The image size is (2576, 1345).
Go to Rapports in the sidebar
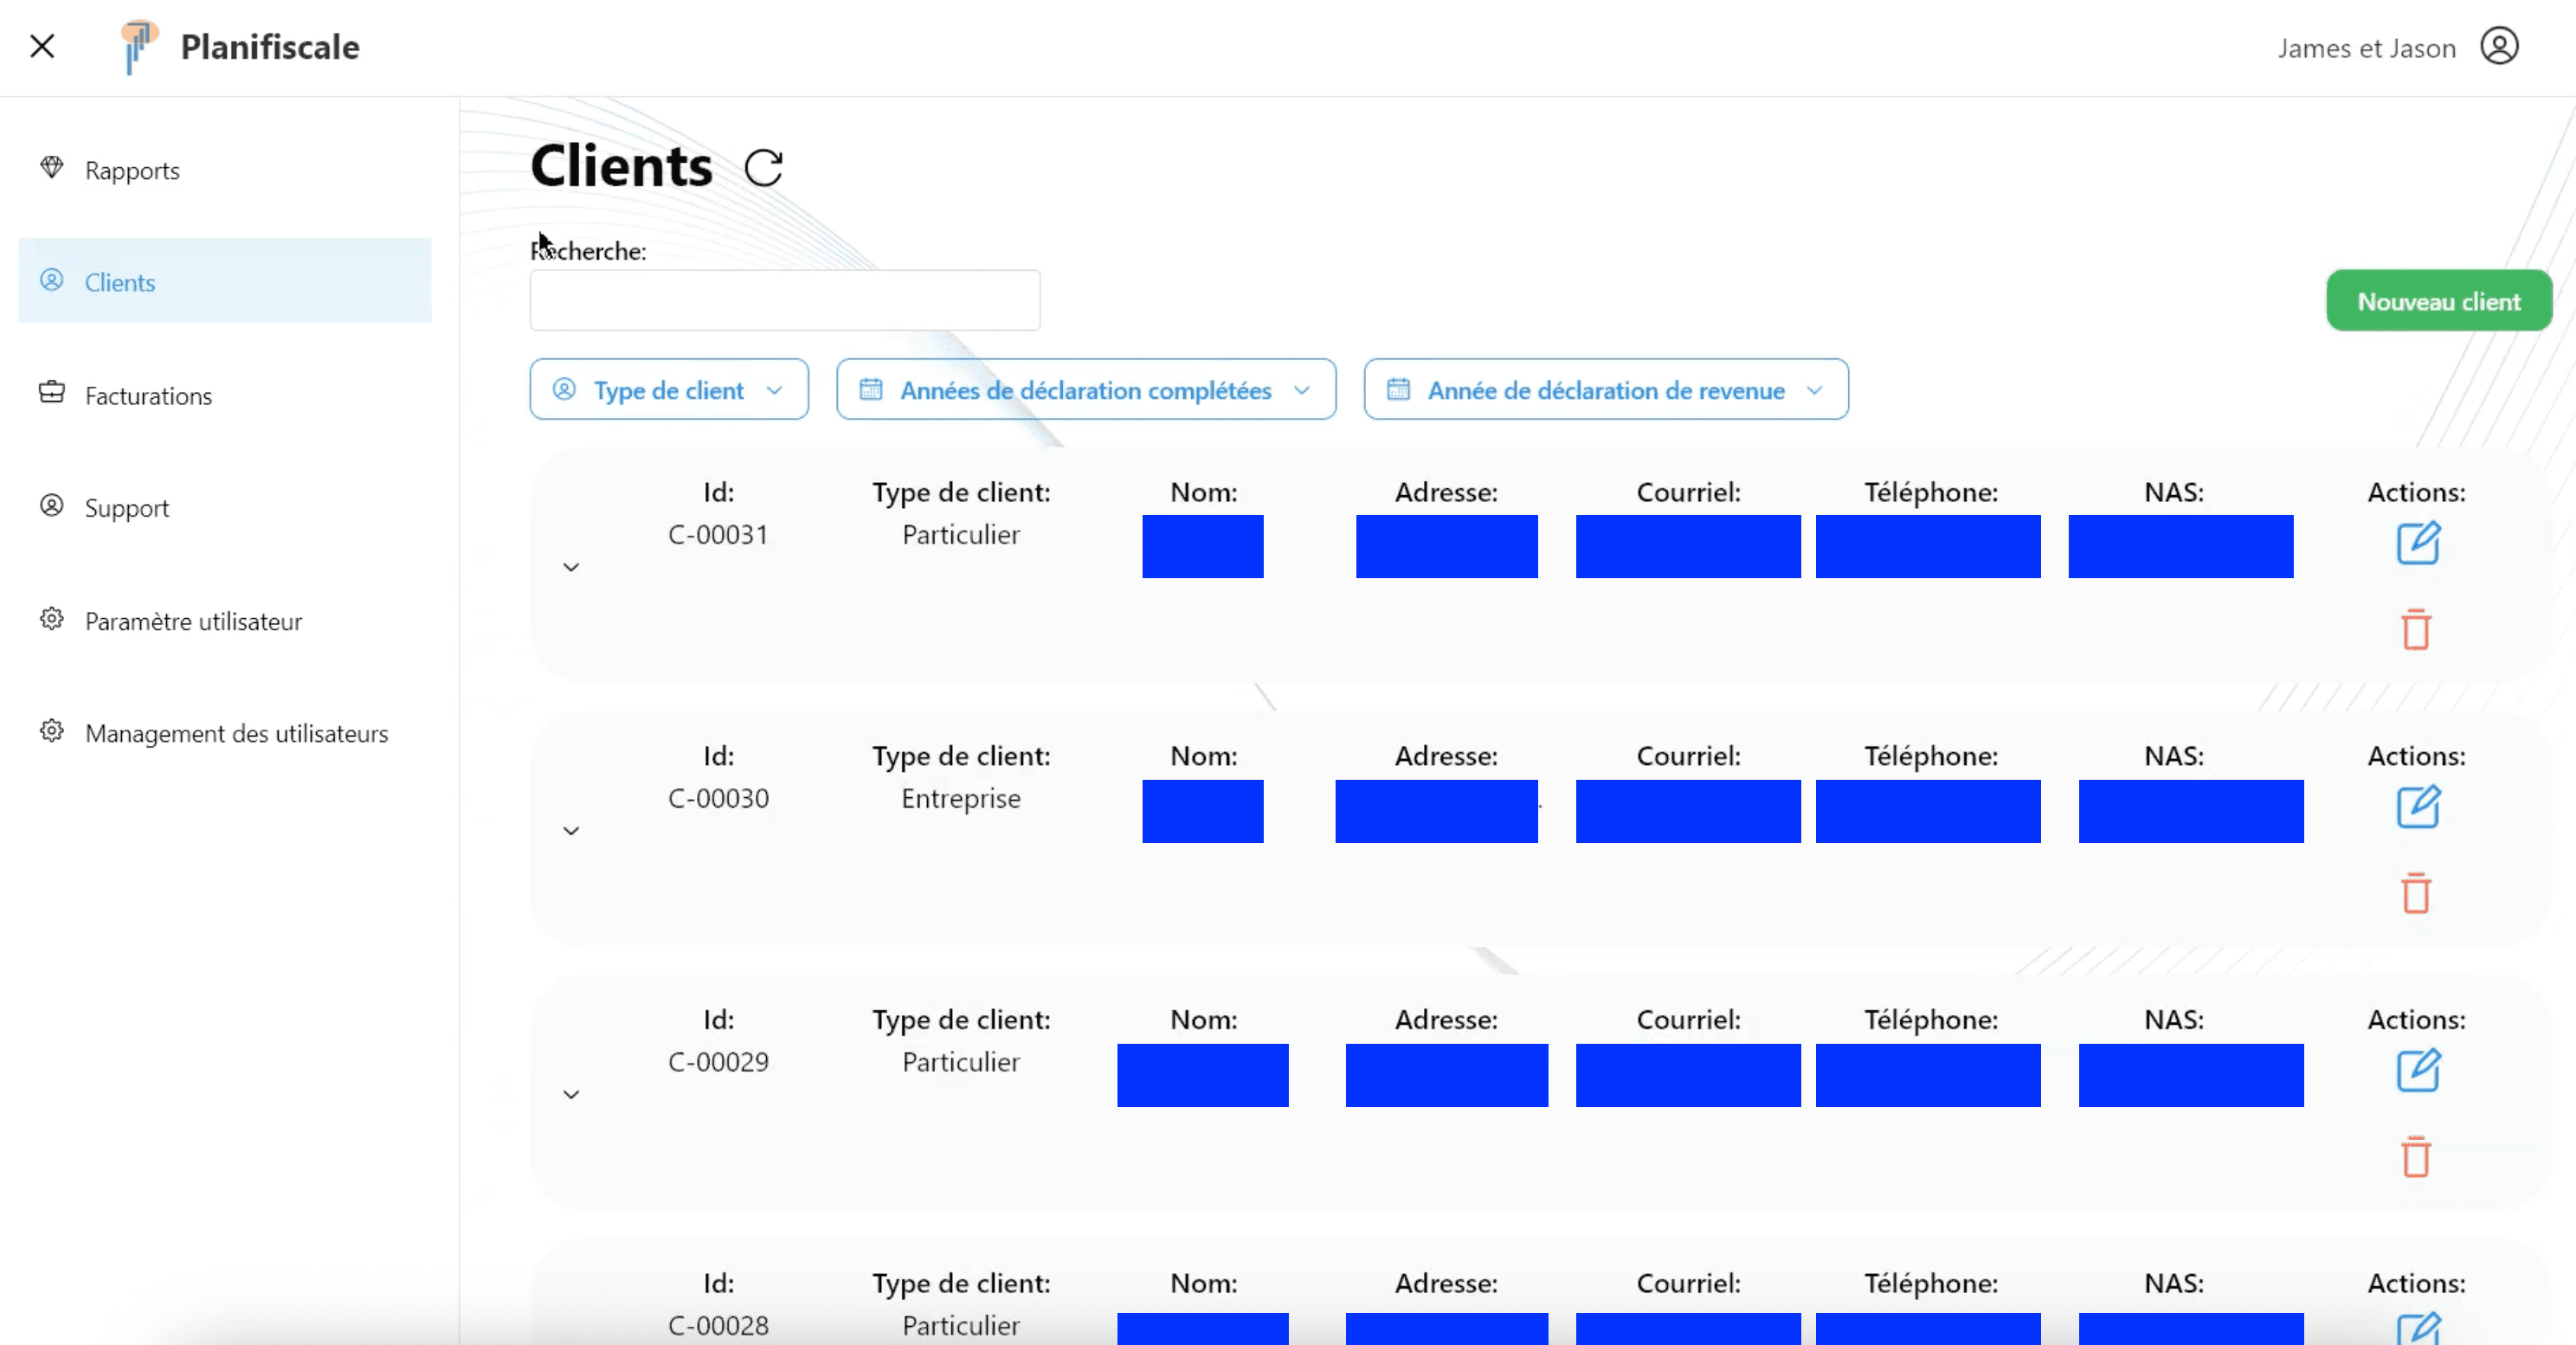click(x=132, y=171)
